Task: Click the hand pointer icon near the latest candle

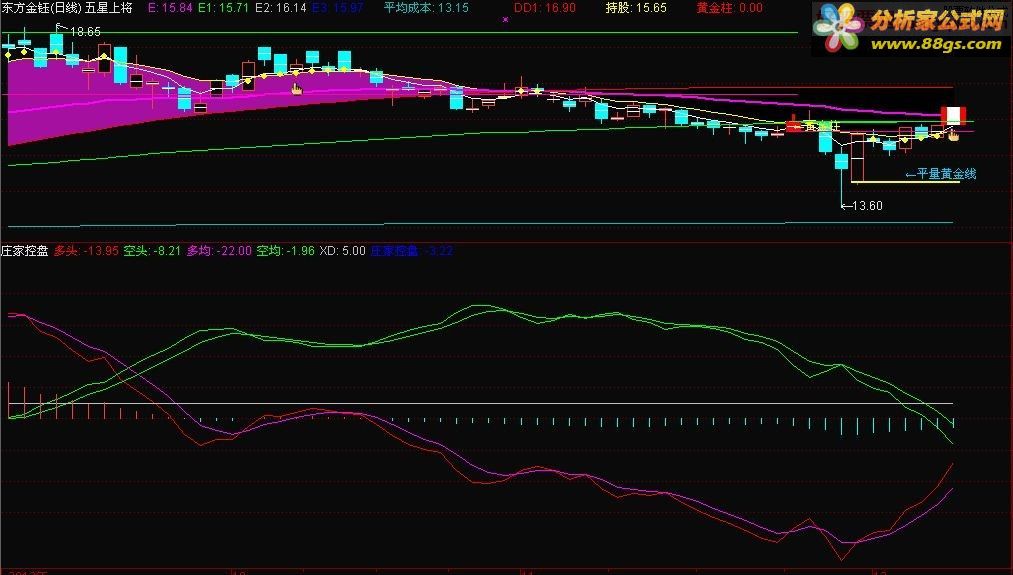Action: [954, 134]
